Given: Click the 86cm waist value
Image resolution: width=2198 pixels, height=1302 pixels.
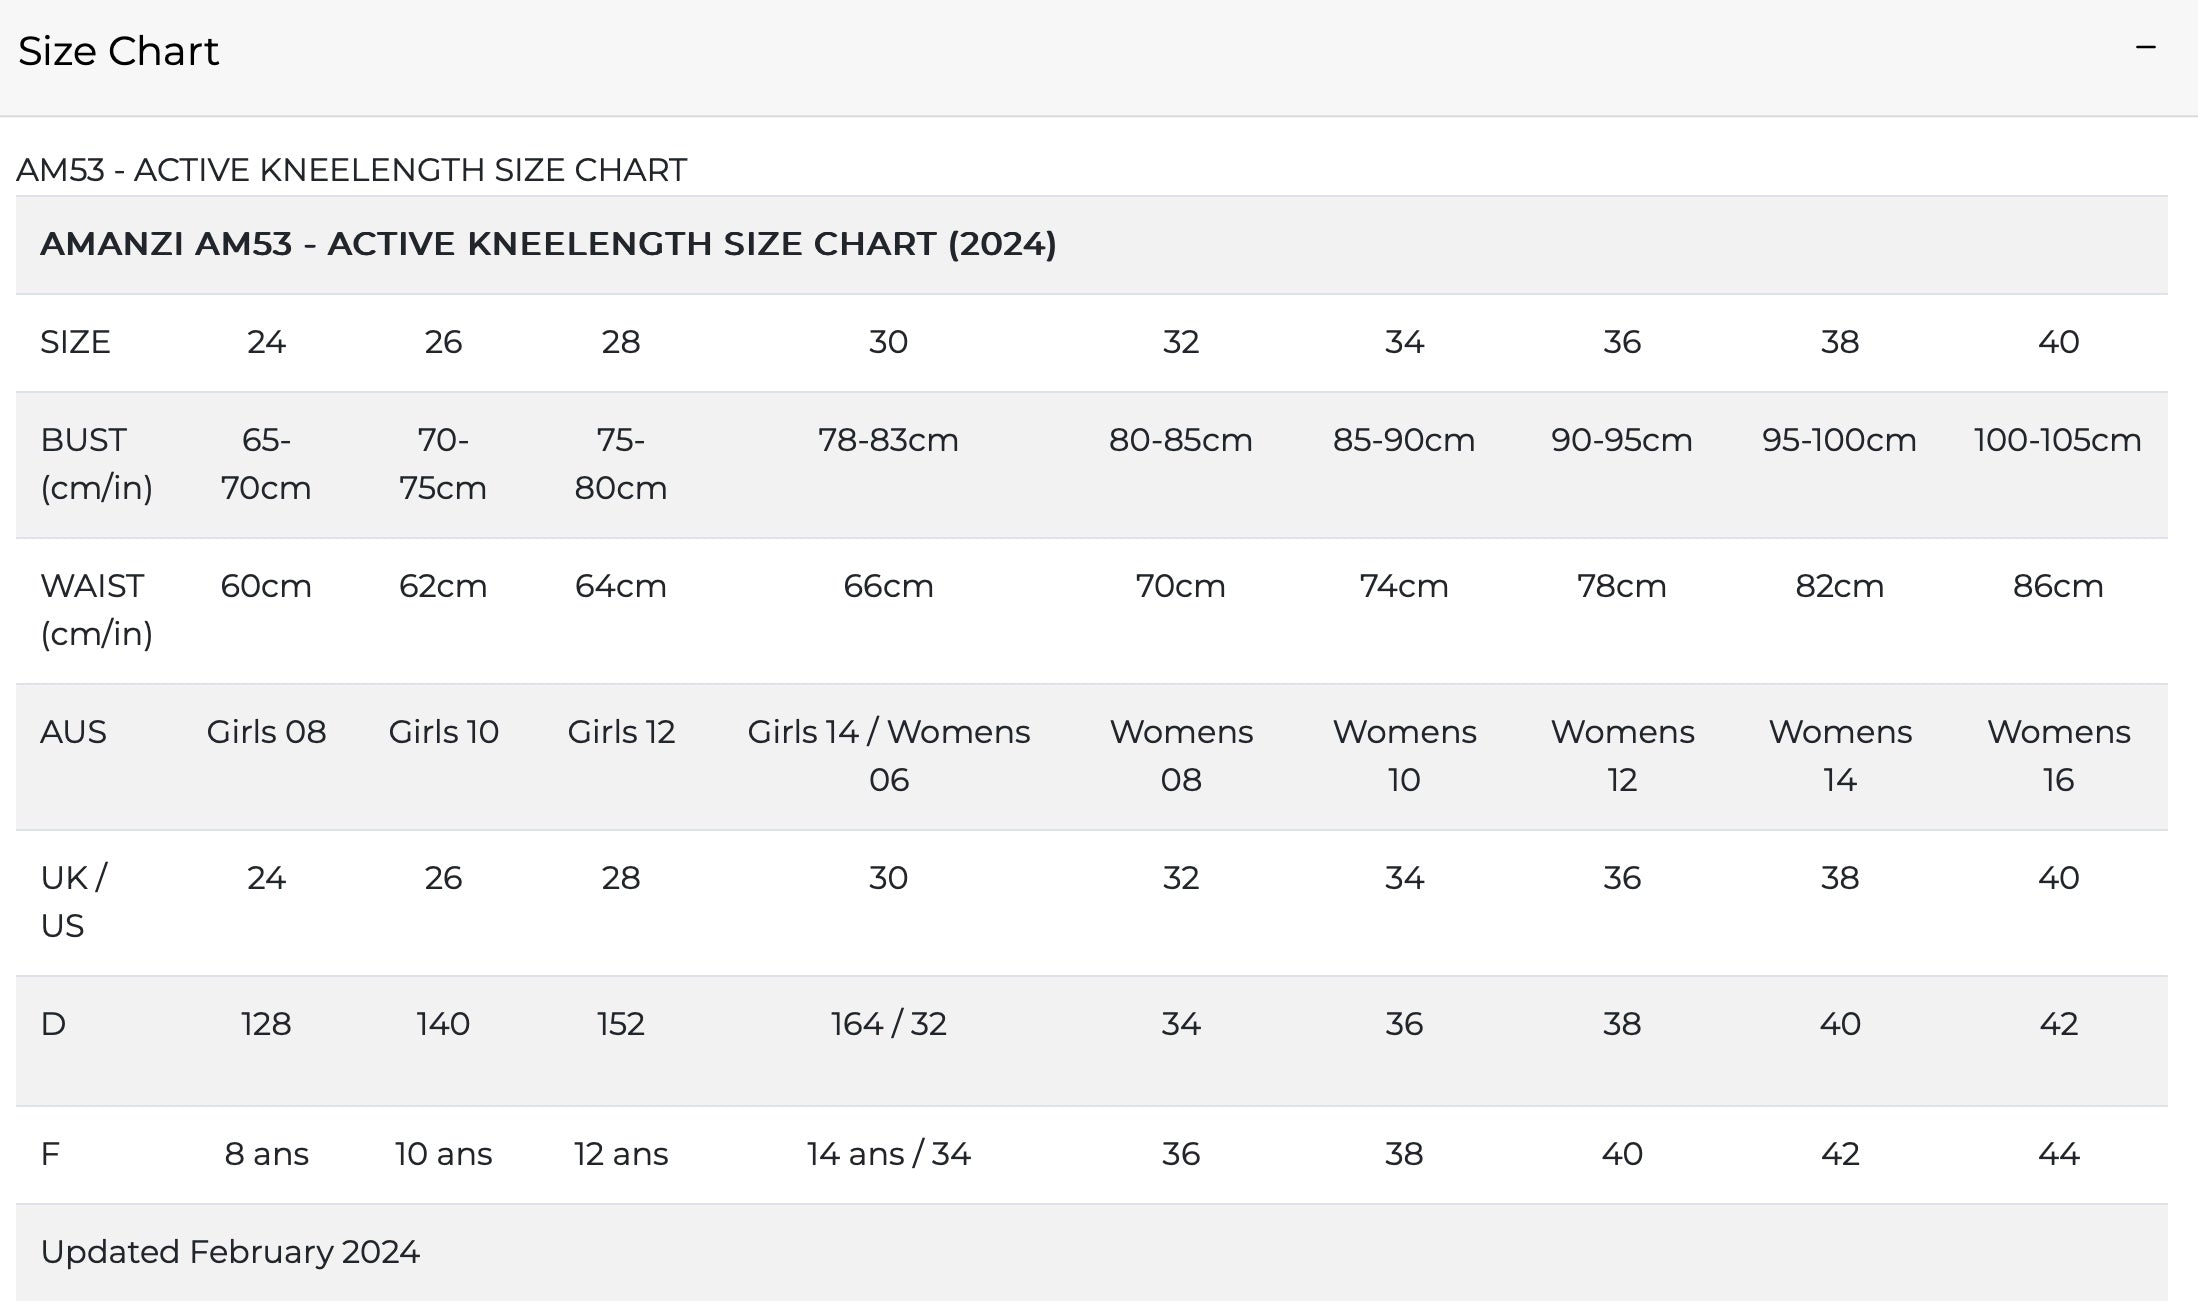Looking at the screenshot, I should (x=2057, y=586).
